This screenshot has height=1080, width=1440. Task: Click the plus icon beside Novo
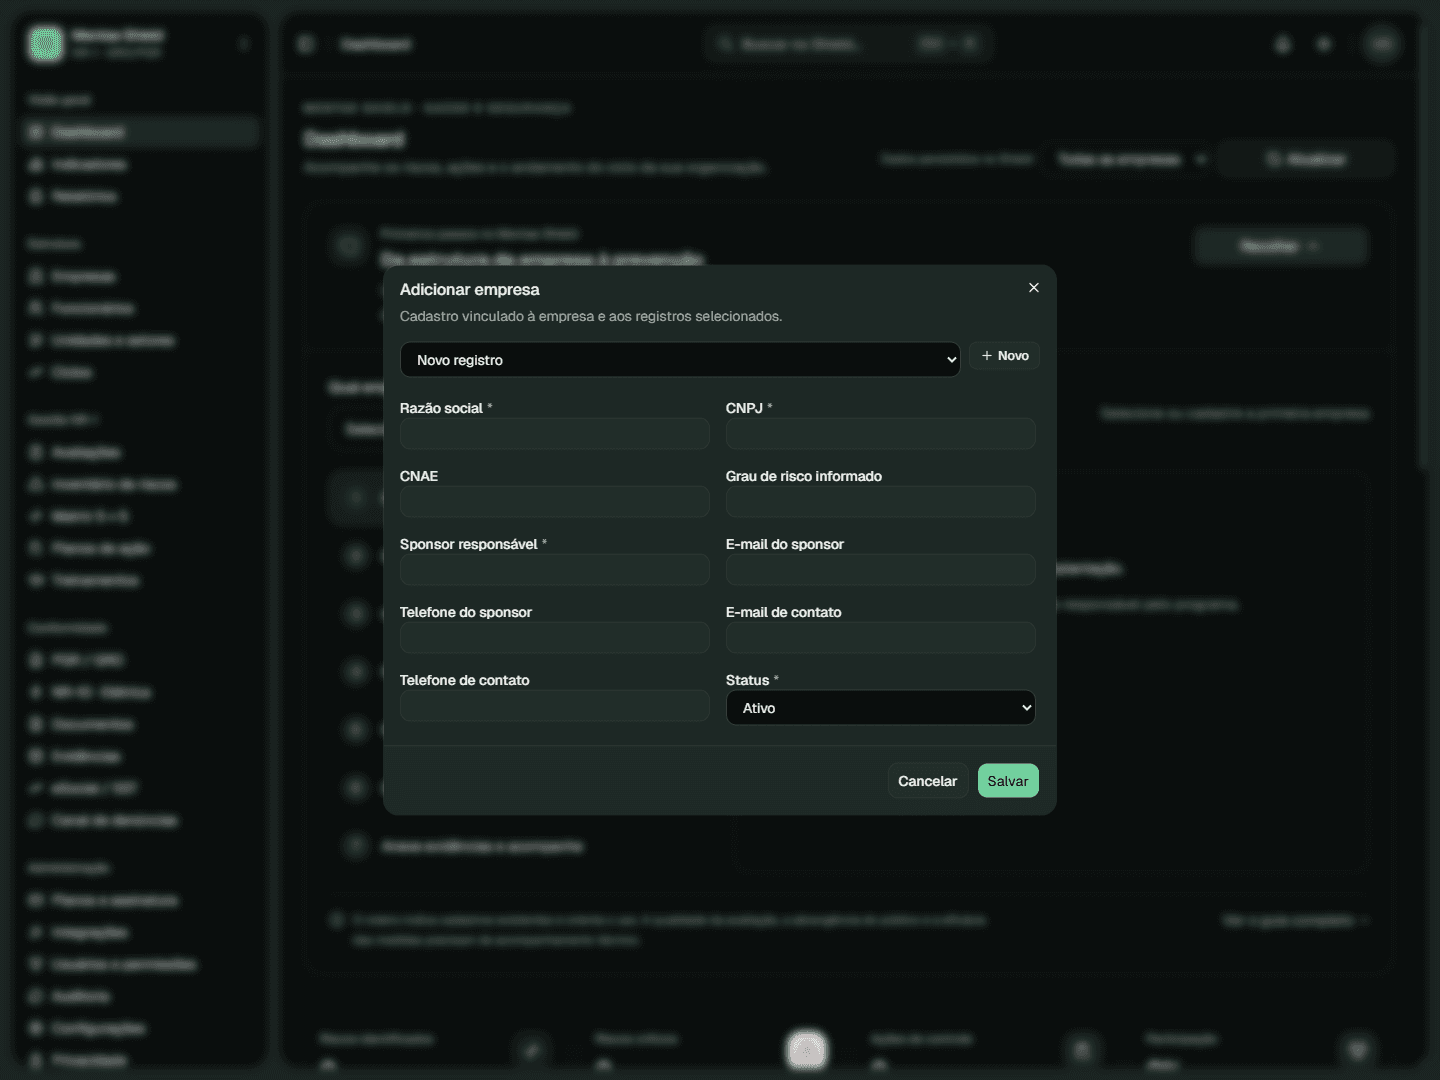[986, 356]
